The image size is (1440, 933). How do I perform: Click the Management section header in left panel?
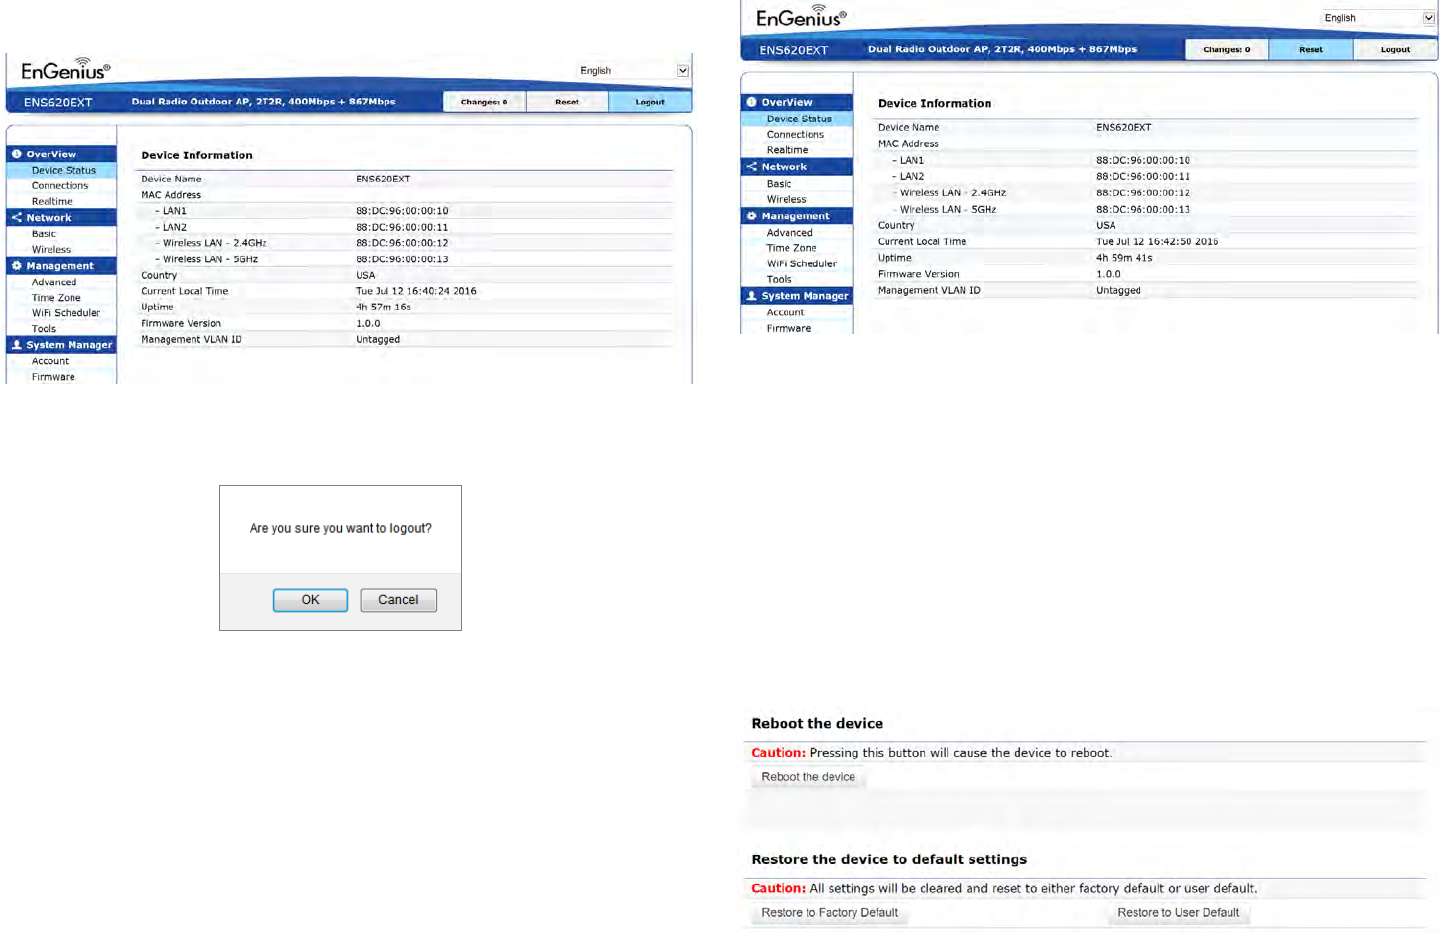point(61,265)
